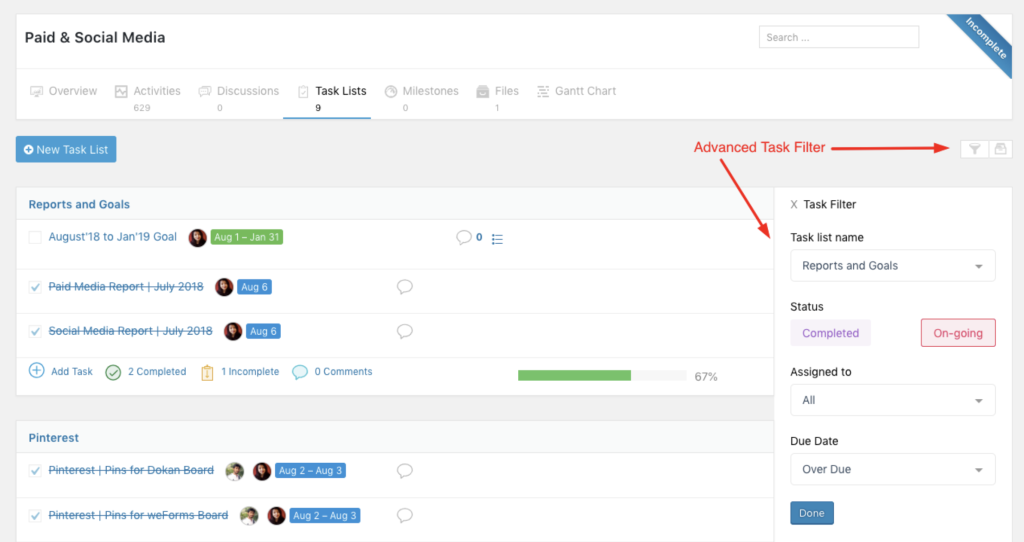
Task: Select On-going status filter
Action: point(958,333)
